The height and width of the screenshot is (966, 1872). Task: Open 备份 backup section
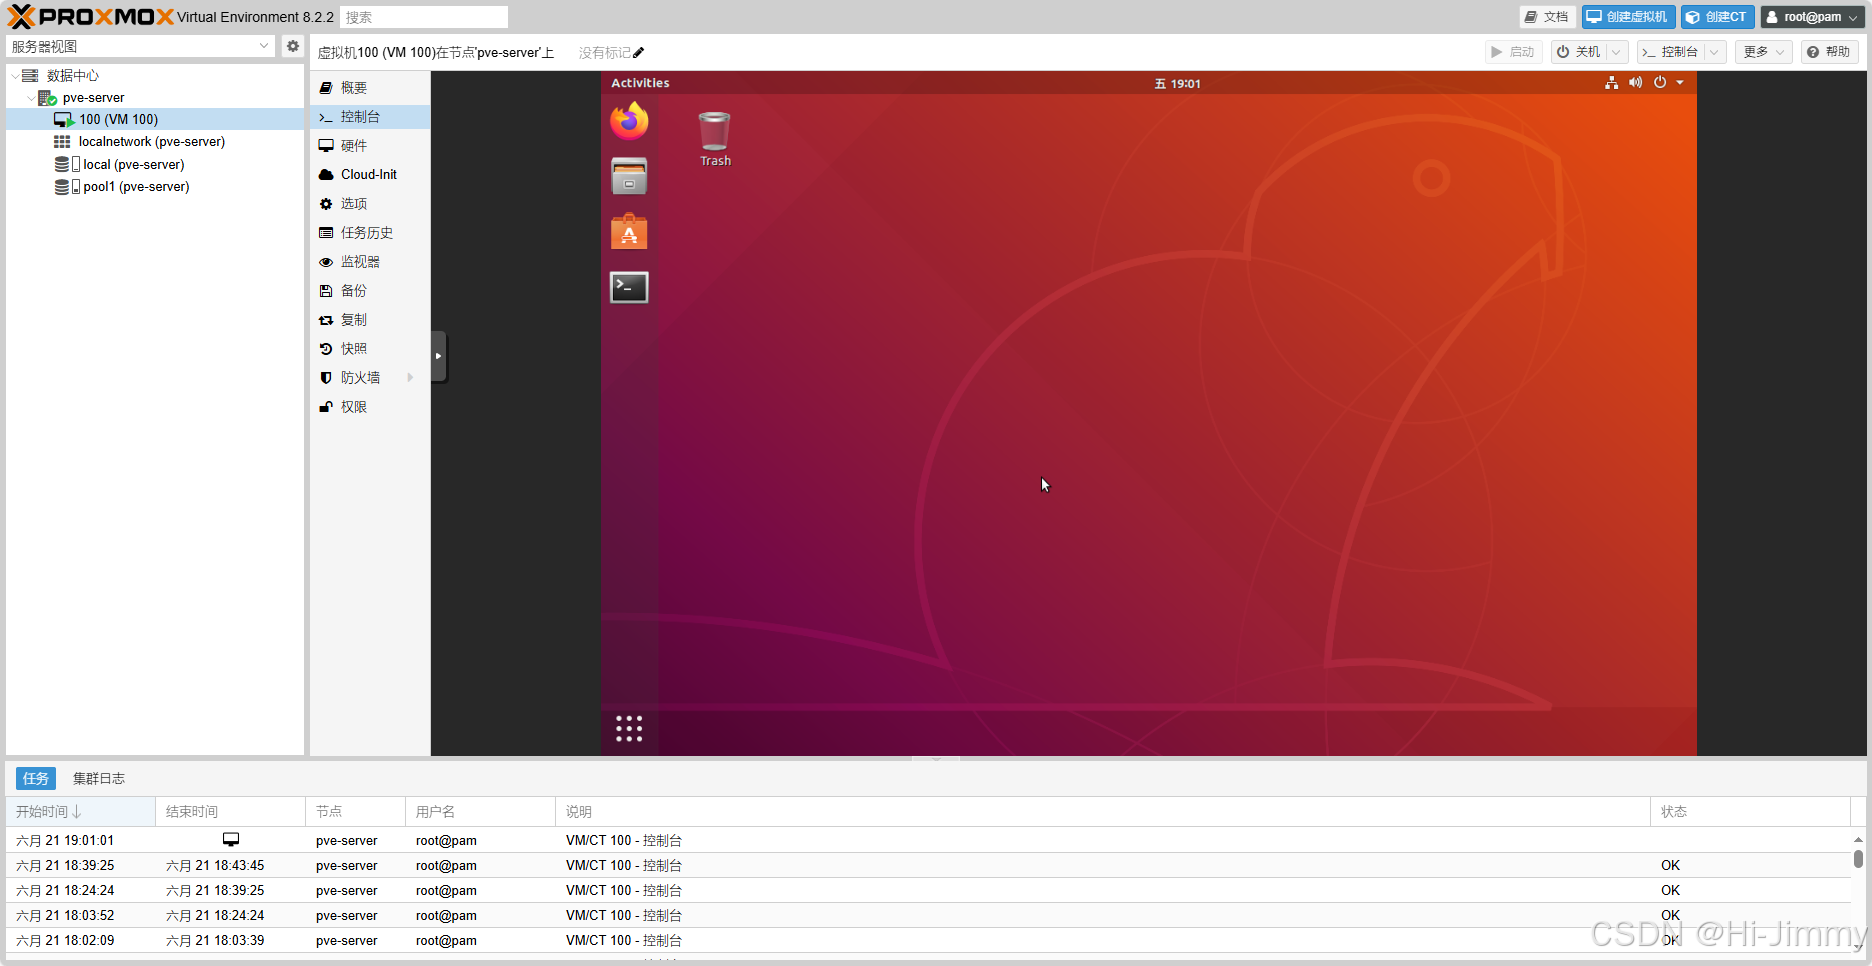click(x=370, y=291)
